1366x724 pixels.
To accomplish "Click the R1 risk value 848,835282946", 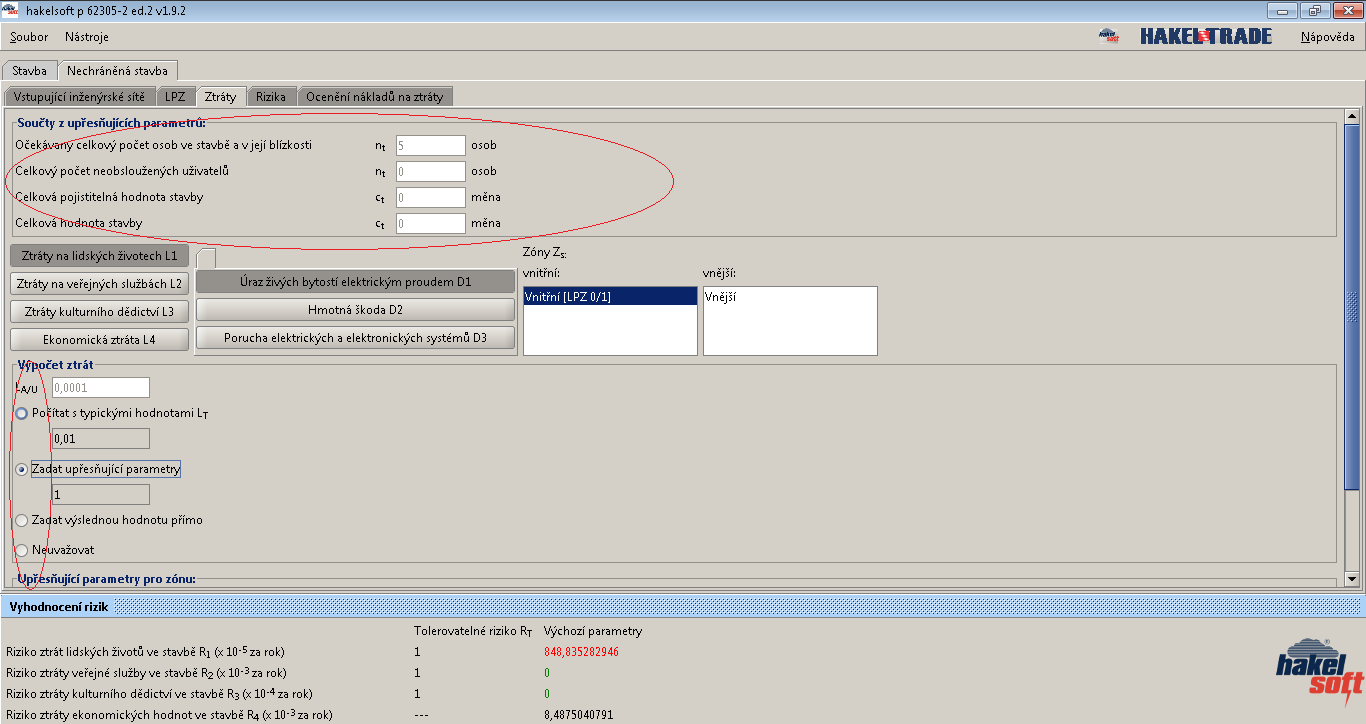I will [581, 651].
